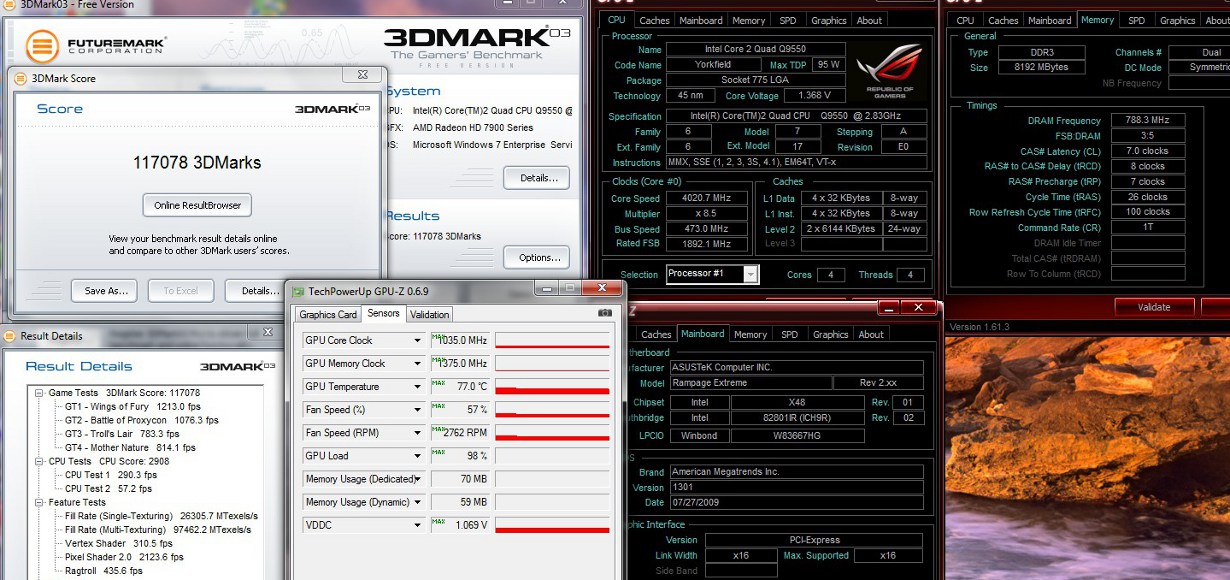
Task: Collapse the CPU Tests tree node
Action: [x=39, y=462]
